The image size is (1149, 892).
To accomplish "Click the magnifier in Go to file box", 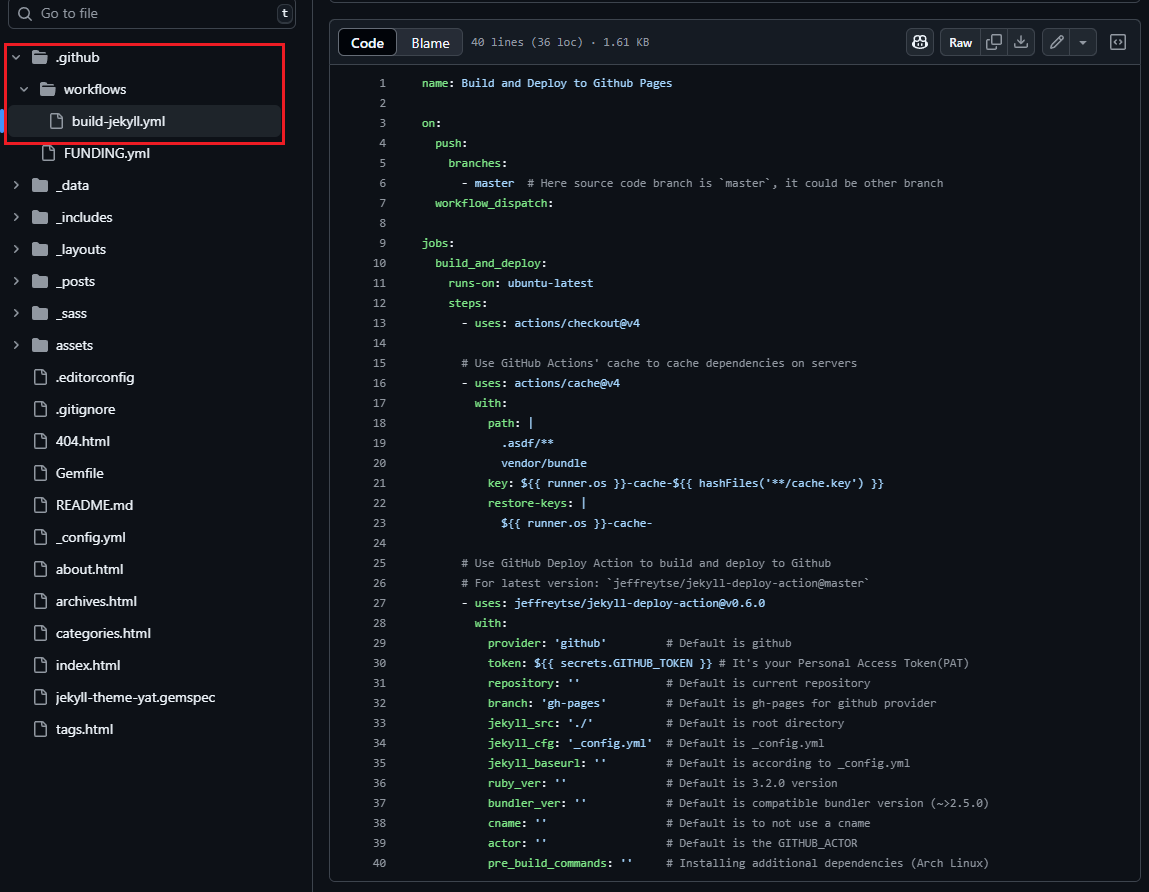I will click(24, 13).
